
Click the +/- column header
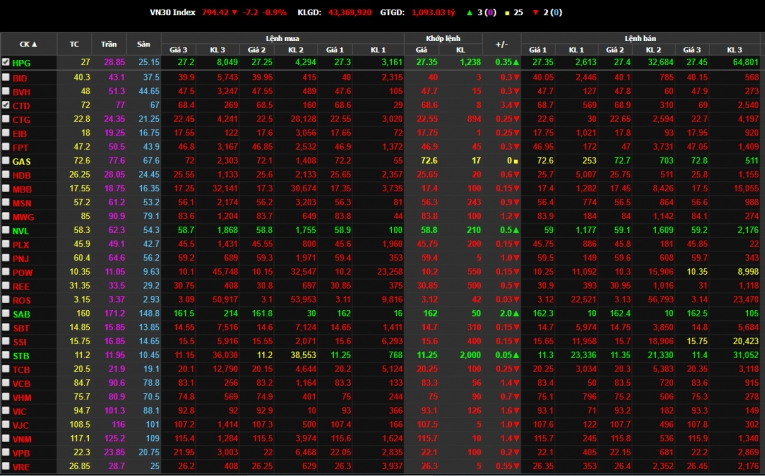tap(502, 44)
